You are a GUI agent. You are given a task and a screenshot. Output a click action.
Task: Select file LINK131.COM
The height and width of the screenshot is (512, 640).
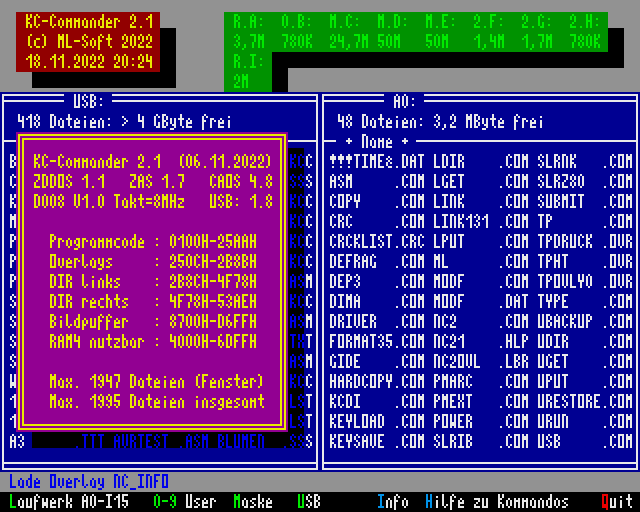(481, 222)
